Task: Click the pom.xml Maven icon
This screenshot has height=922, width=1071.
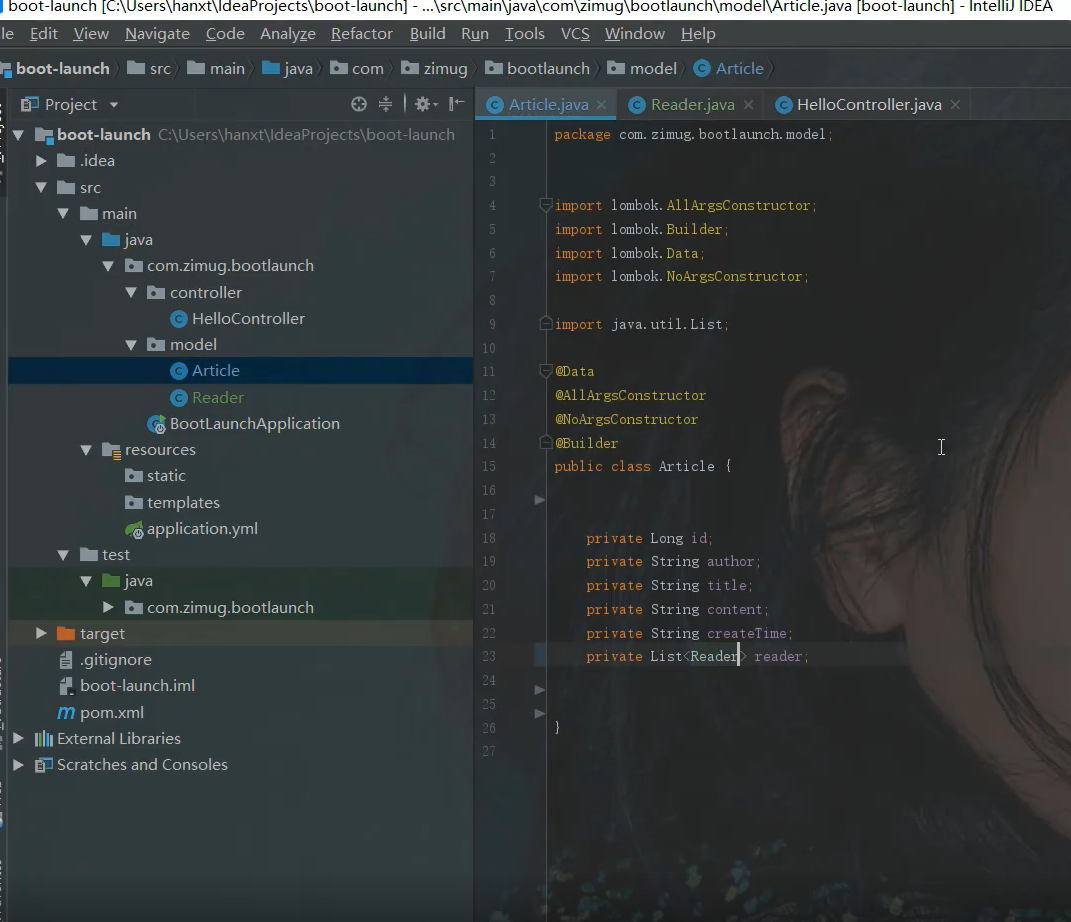Action: coord(66,712)
